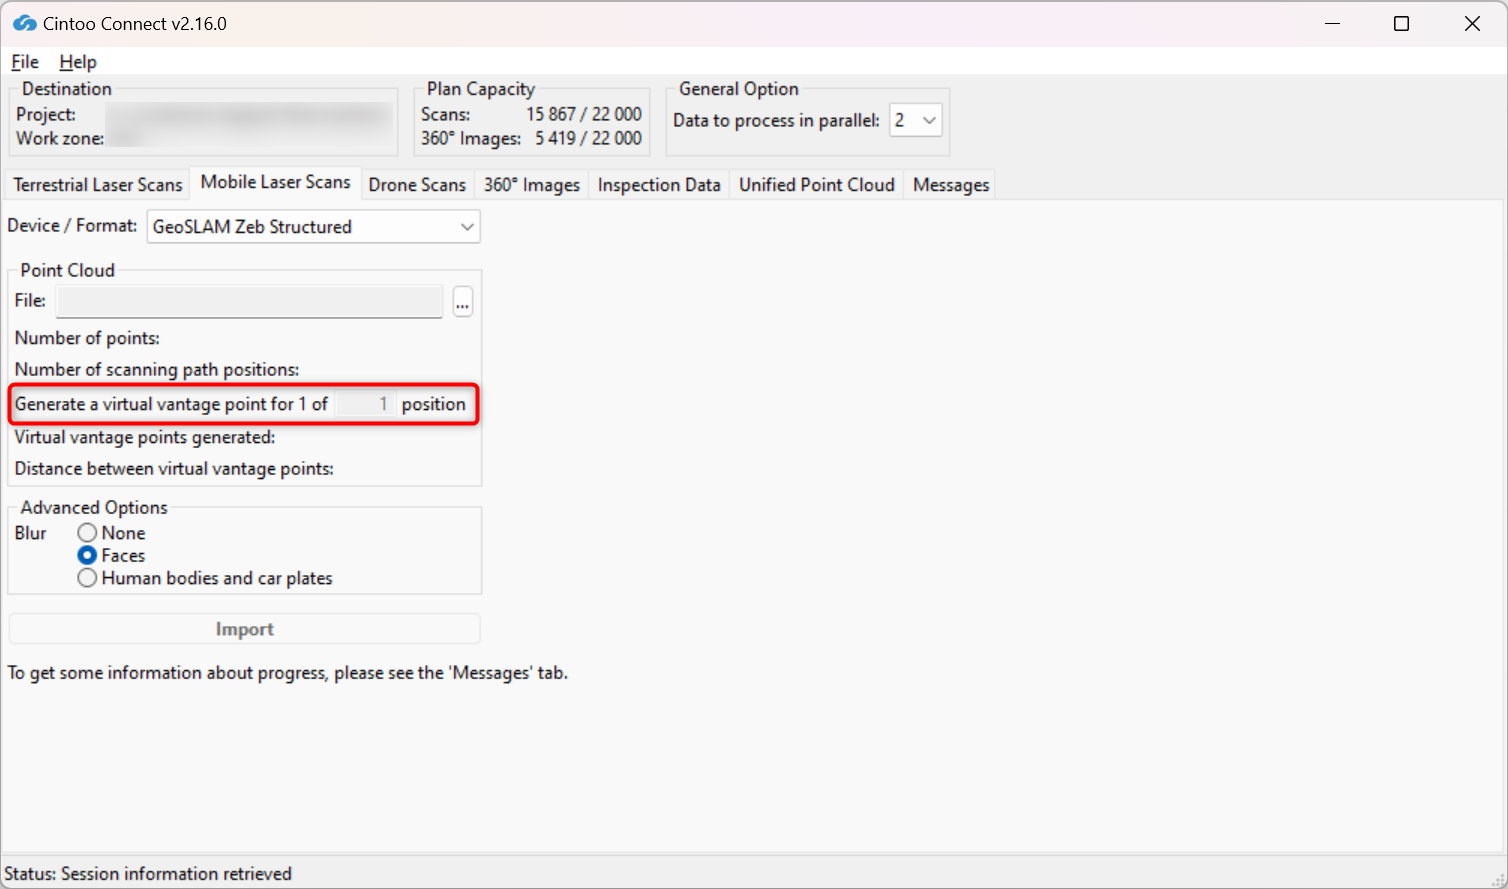
Task: Open the Unified Point Cloud tab
Action: (x=817, y=185)
